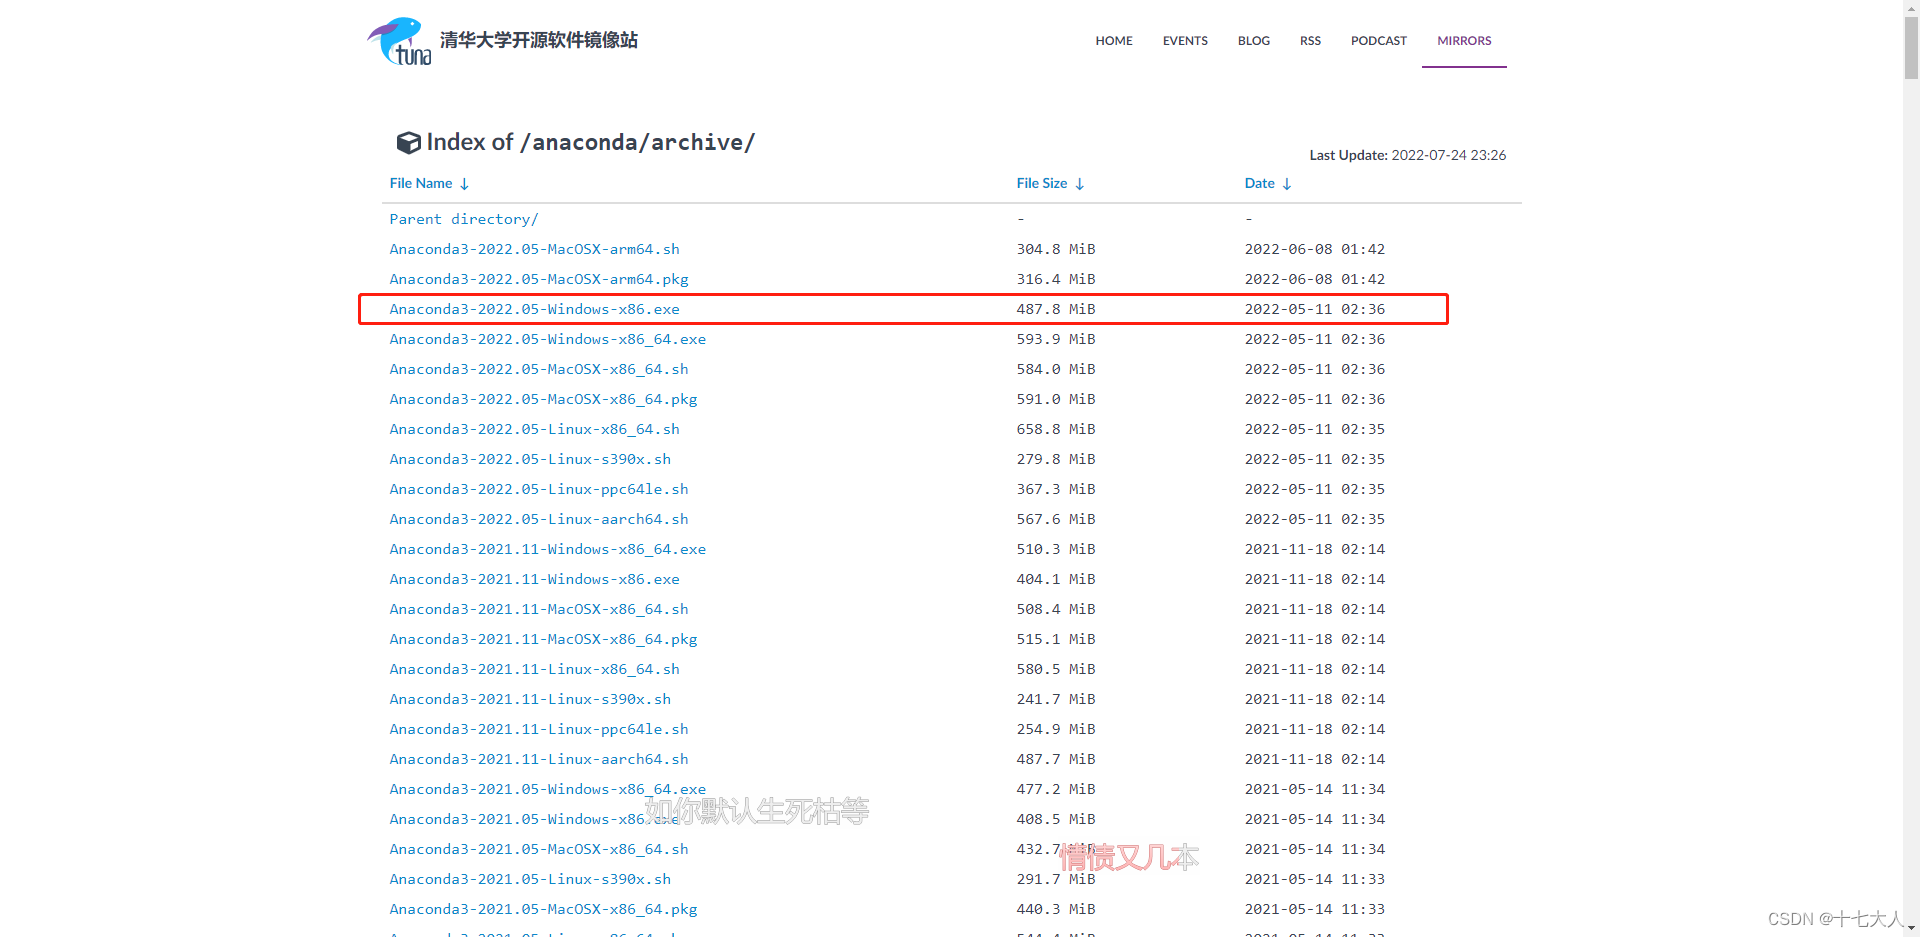
Task: Download Anaconda3-2022.05-MacOSX-arm64.pkg
Action: pyautogui.click(x=539, y=279)
